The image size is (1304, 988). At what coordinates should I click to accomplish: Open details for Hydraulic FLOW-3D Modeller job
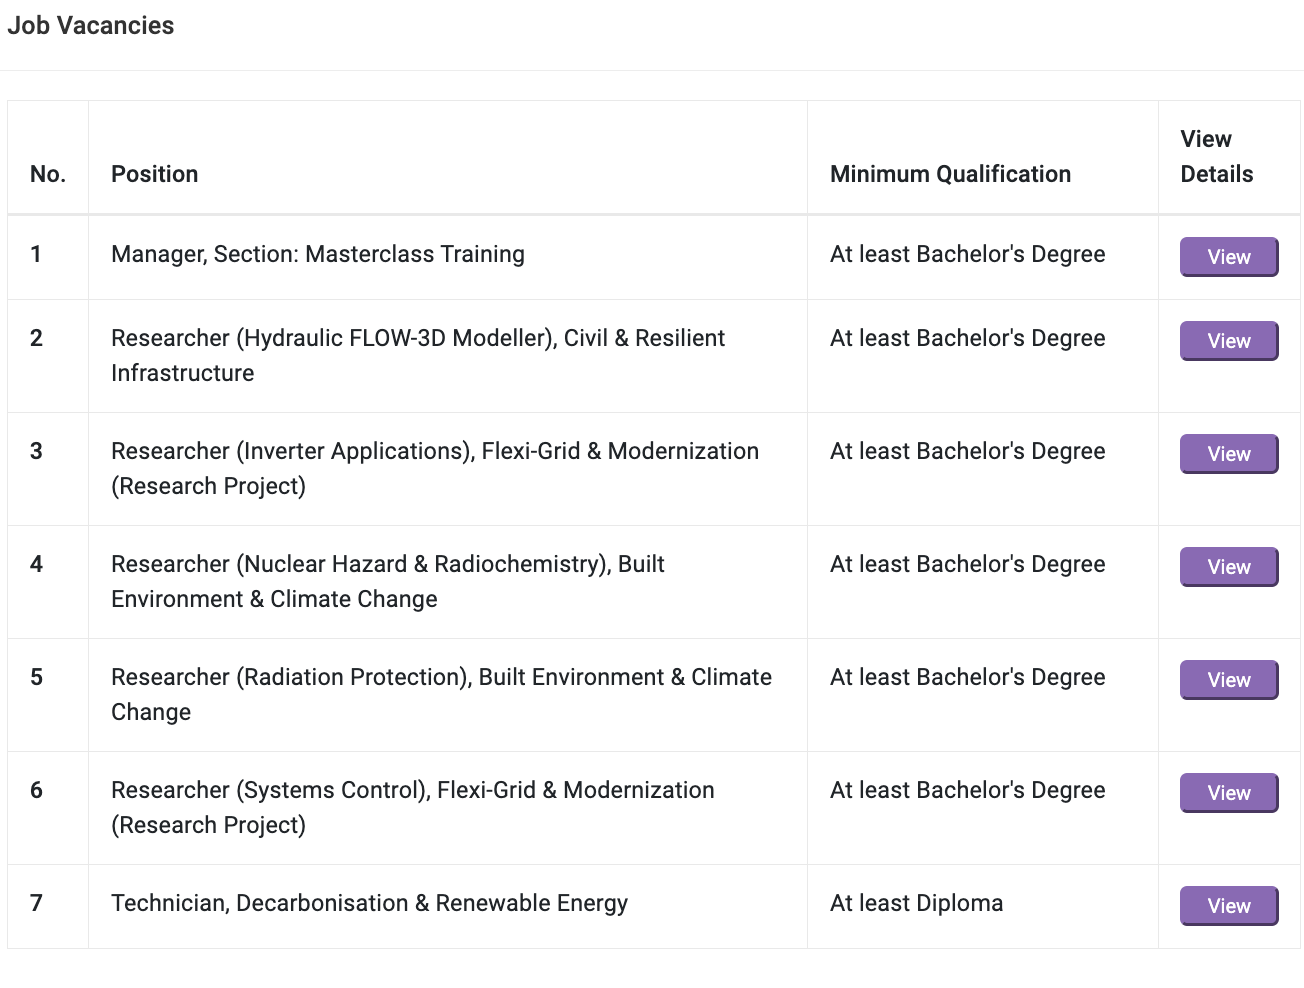click(x=1228, y=341)
